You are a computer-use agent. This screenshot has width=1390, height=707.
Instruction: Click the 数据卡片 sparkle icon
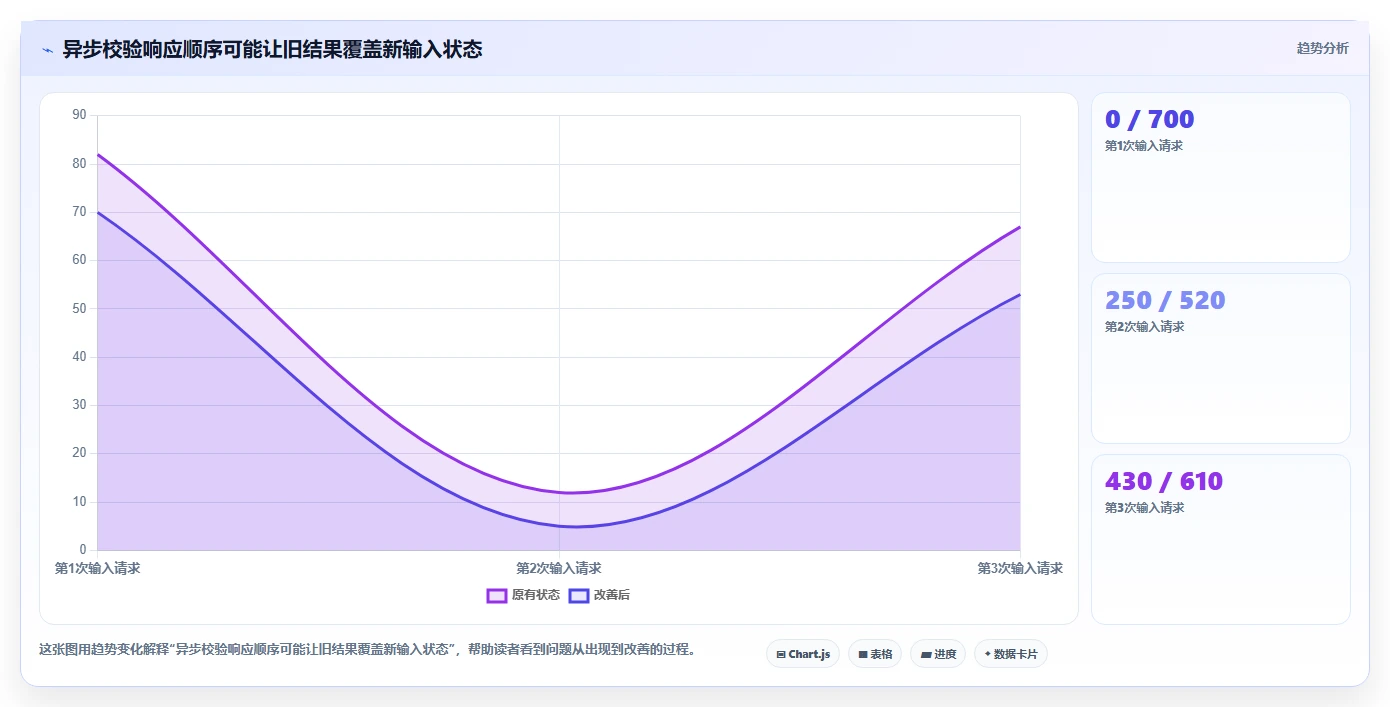pos(987,654)
